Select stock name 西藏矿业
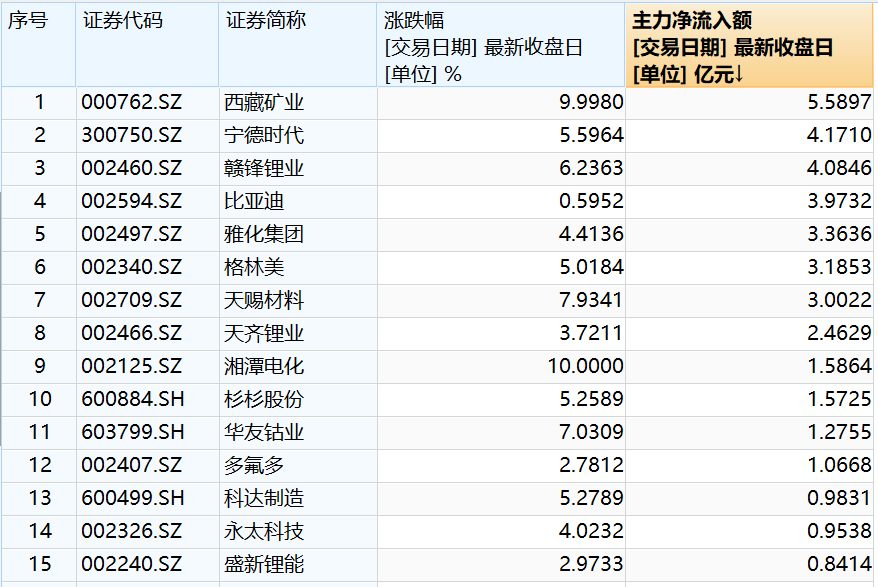The image size is (878, 587). pos(264,103)
